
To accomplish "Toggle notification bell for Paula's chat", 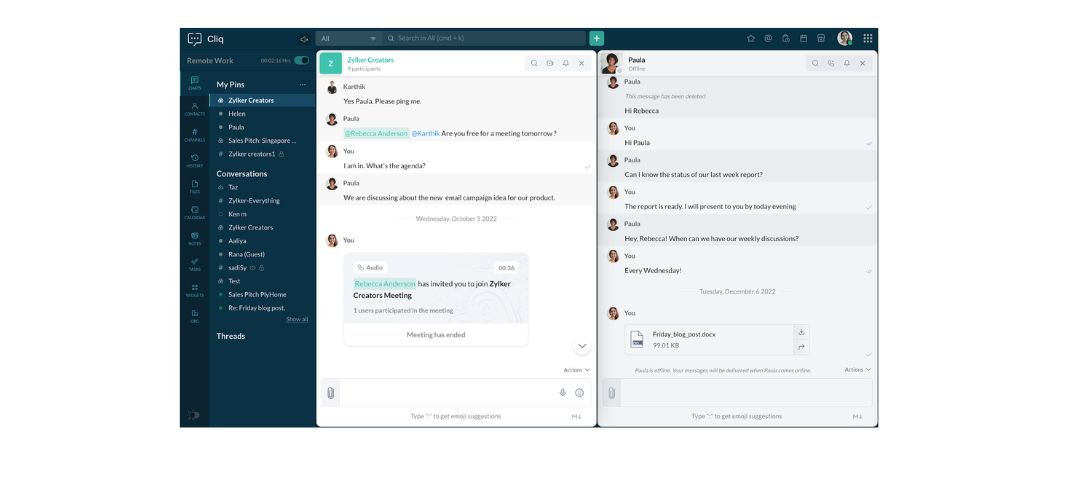I will 847,63.
